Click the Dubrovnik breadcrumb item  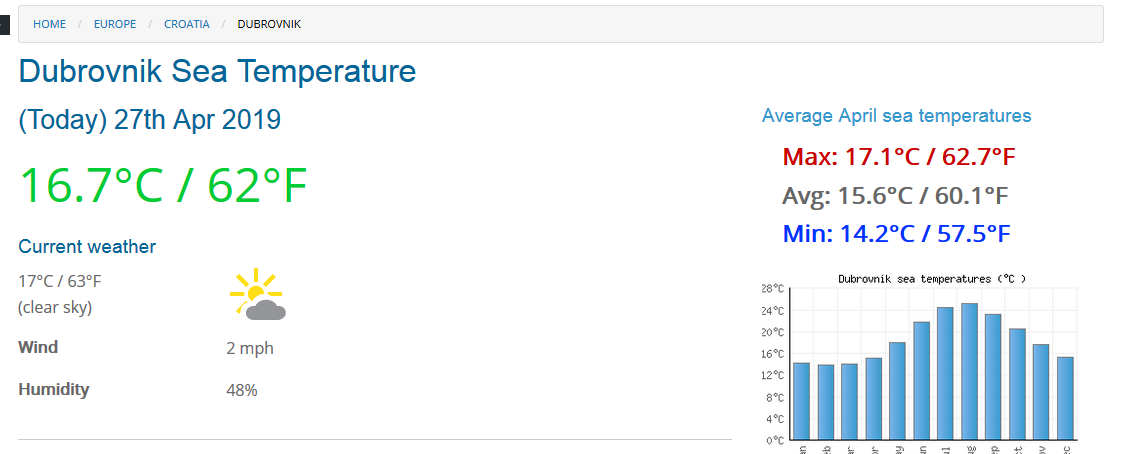[269, 24]
